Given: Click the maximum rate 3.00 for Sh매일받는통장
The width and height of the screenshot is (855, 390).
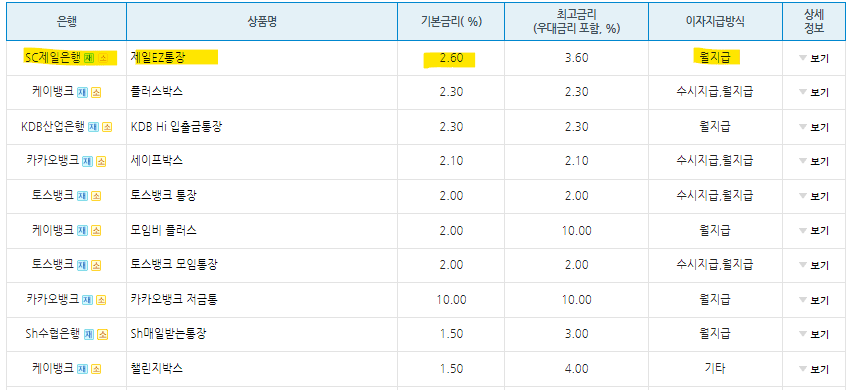Looking at the screenshot, I should 576,335.
